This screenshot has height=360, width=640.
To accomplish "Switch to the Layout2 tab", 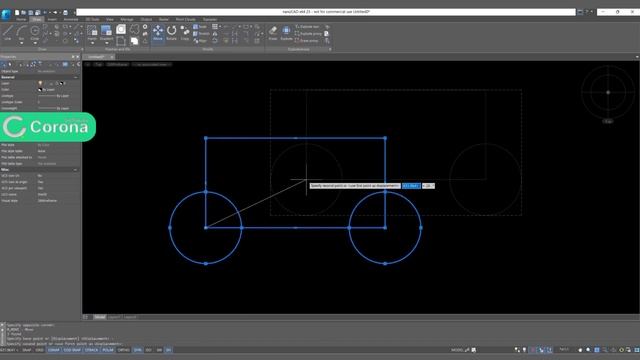I will point(130,317).
